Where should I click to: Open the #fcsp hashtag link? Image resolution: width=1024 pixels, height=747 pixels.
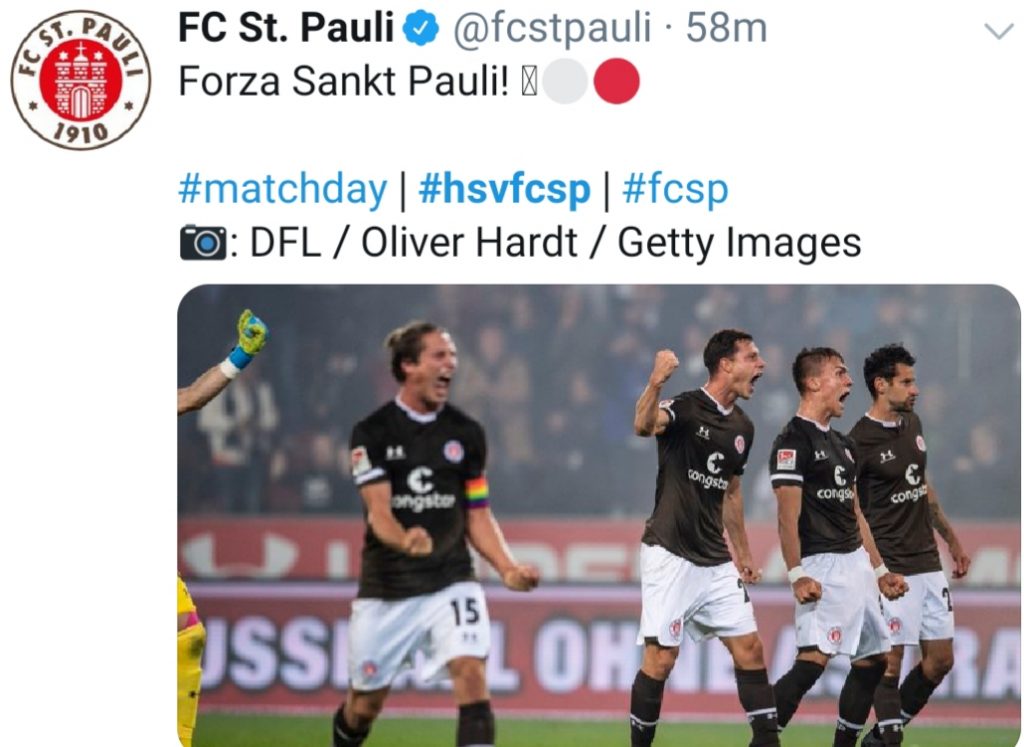[x=675, y=189]
